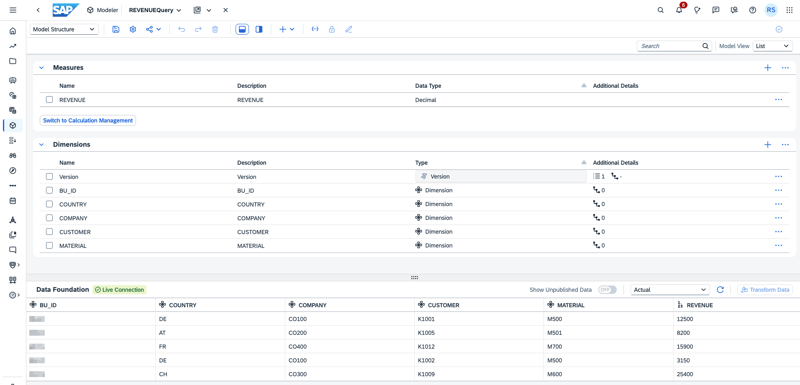Check the REVENUE measure checkbox

pos(49,100)
